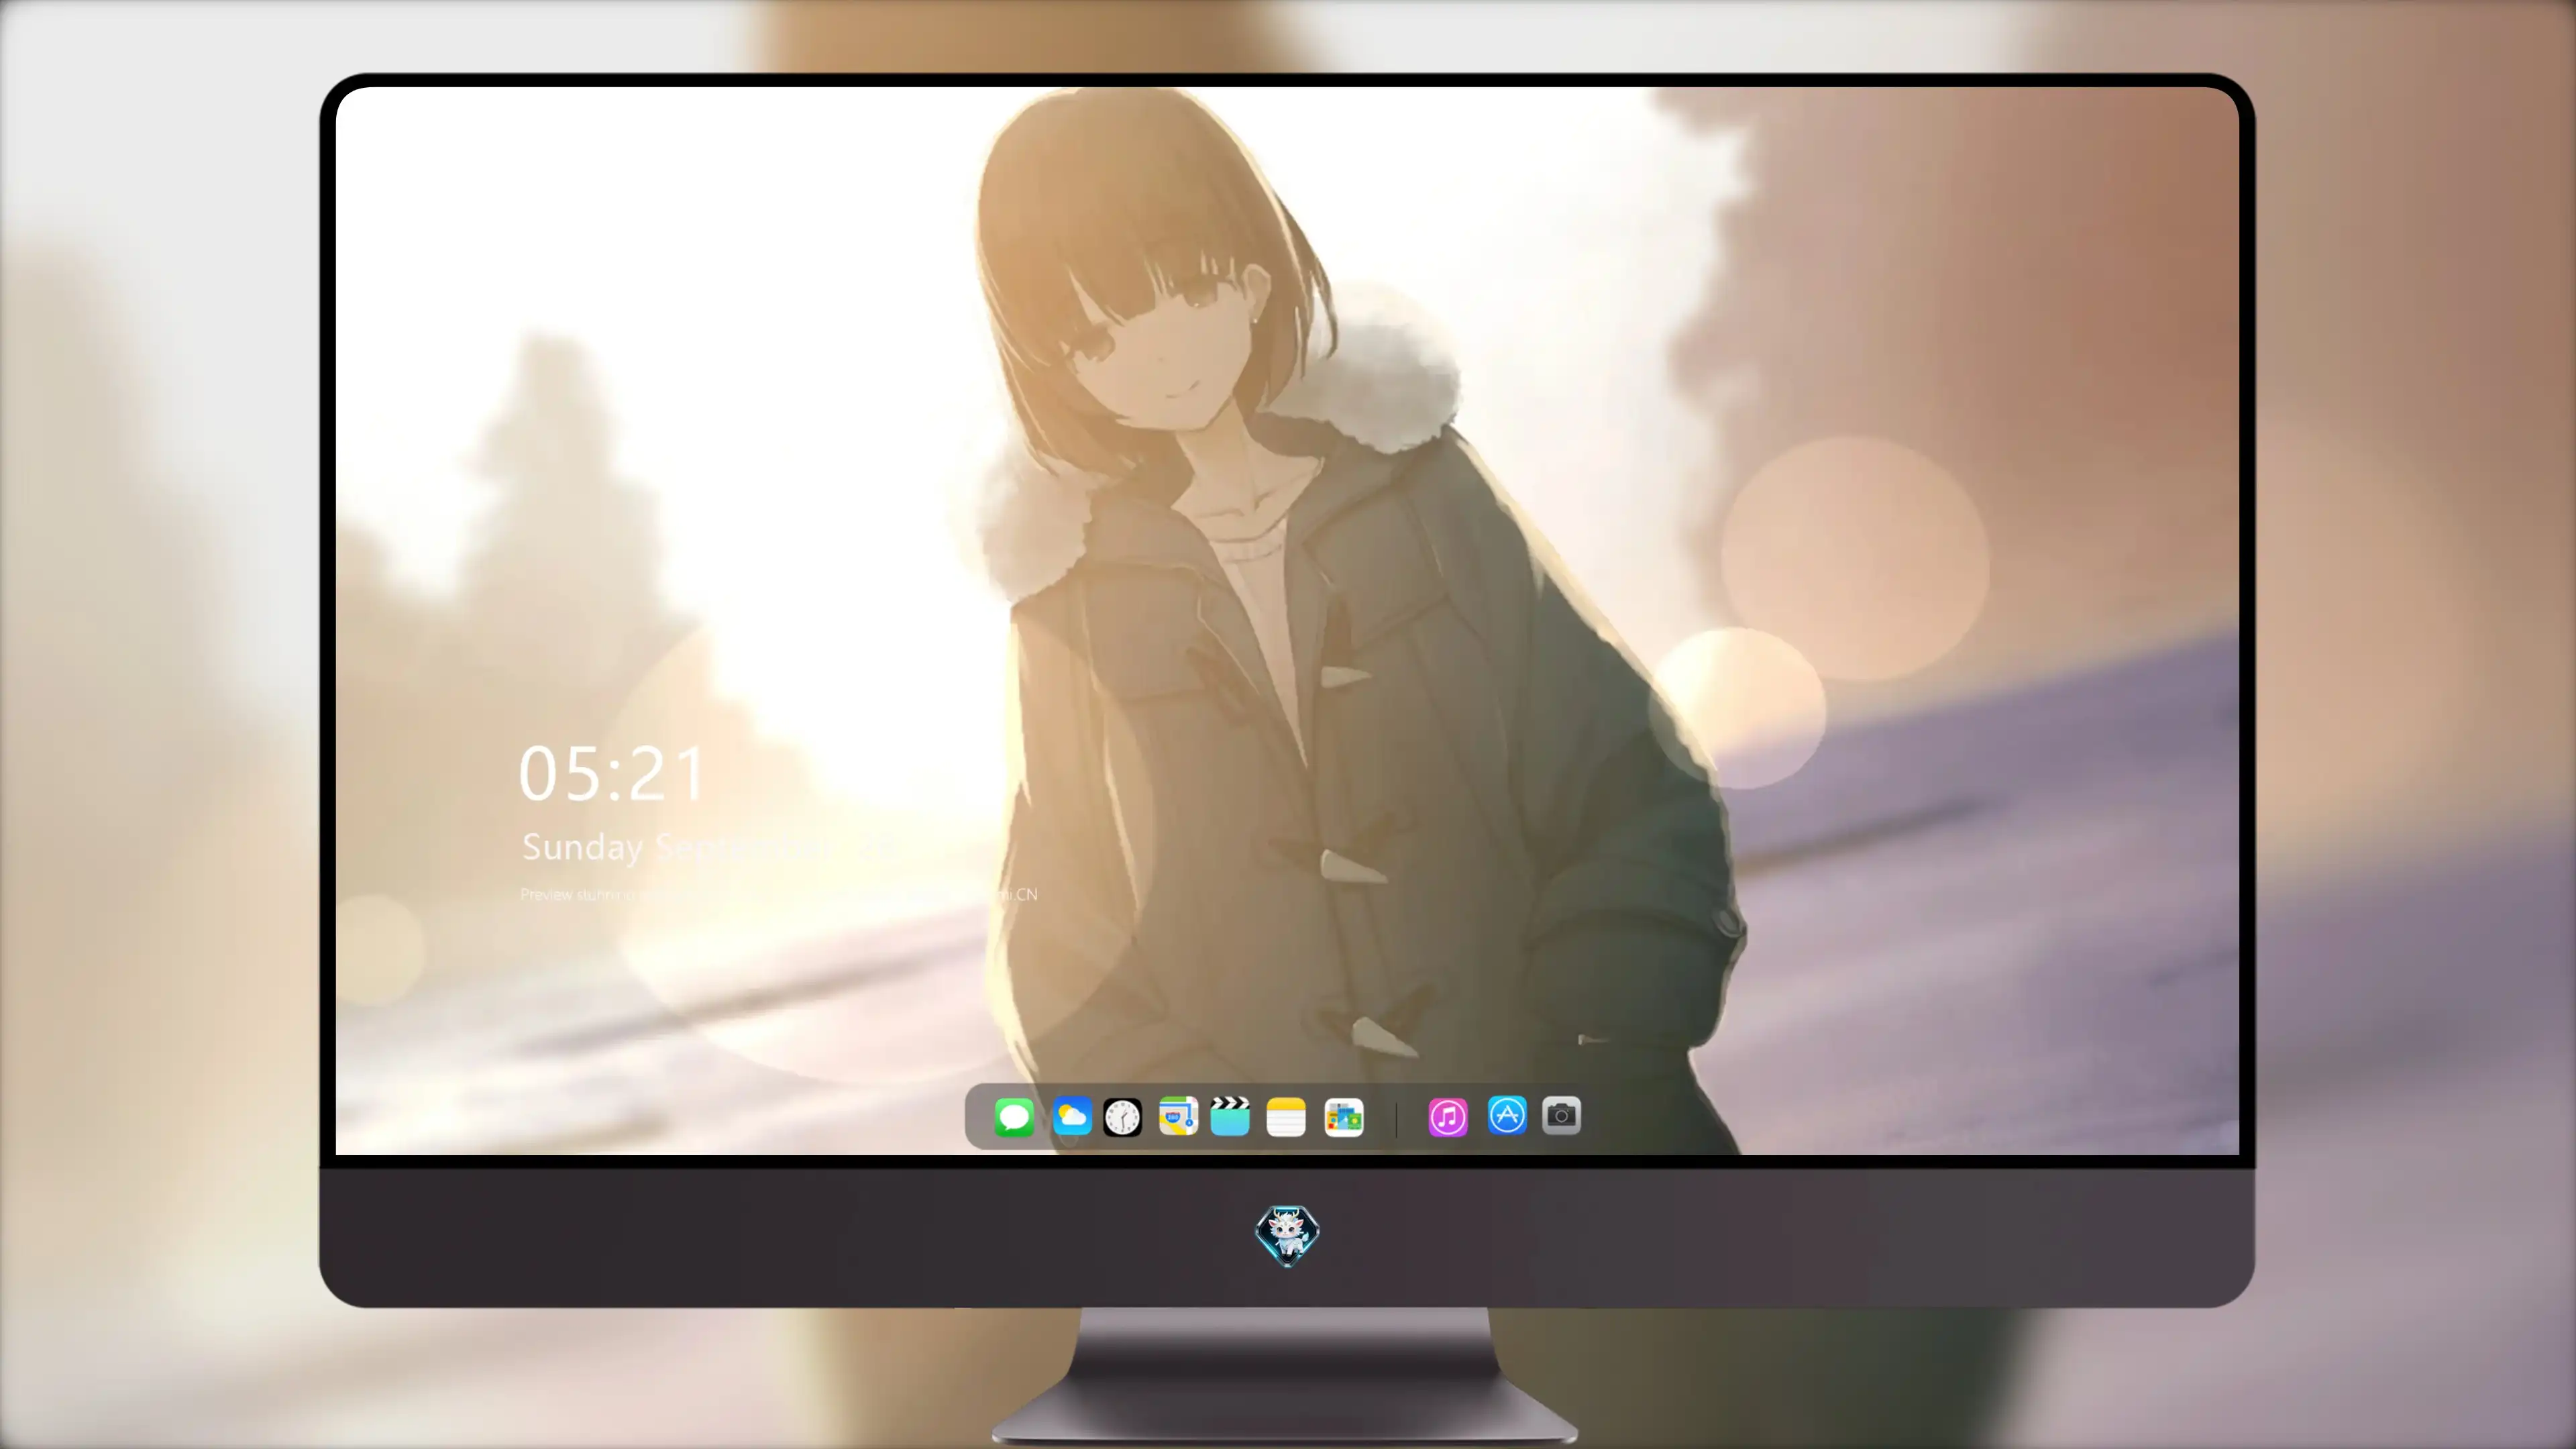Open the Maps icon in the dock
Viewport: 2576px width, 1449px height.
tap(1178, 1116)
